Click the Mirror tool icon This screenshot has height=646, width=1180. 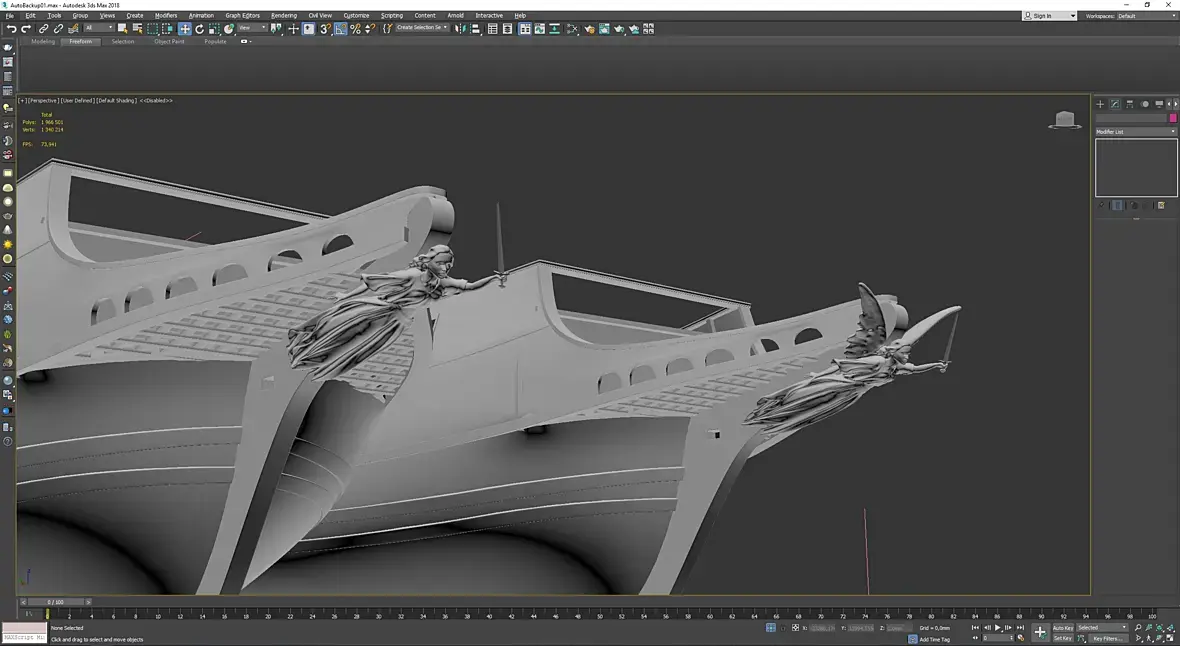coord(459,29)
